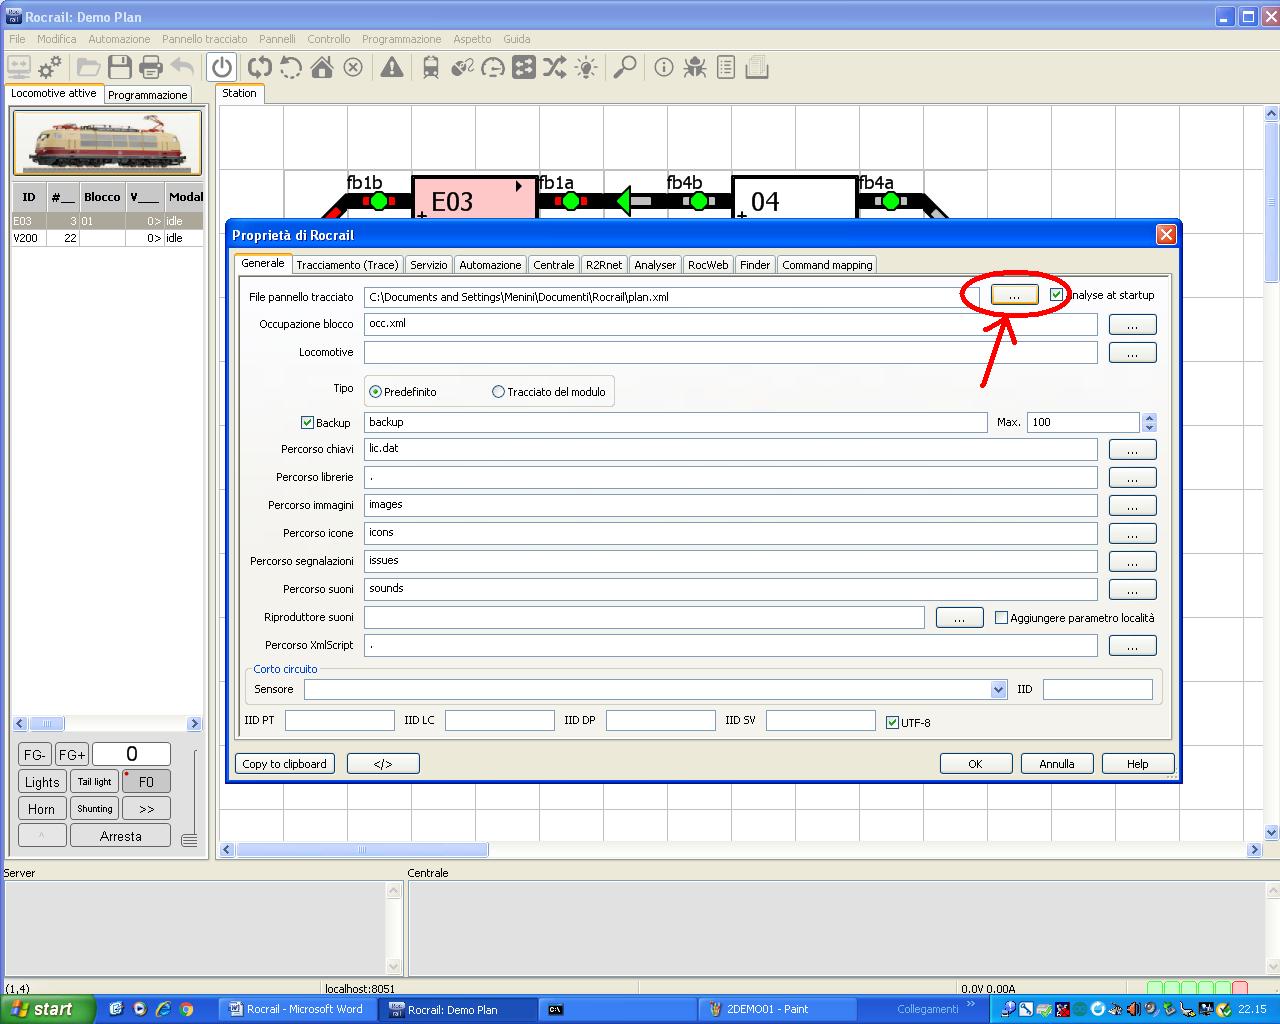
Task: Confirm properties with OK button
Action: (975, 763)
